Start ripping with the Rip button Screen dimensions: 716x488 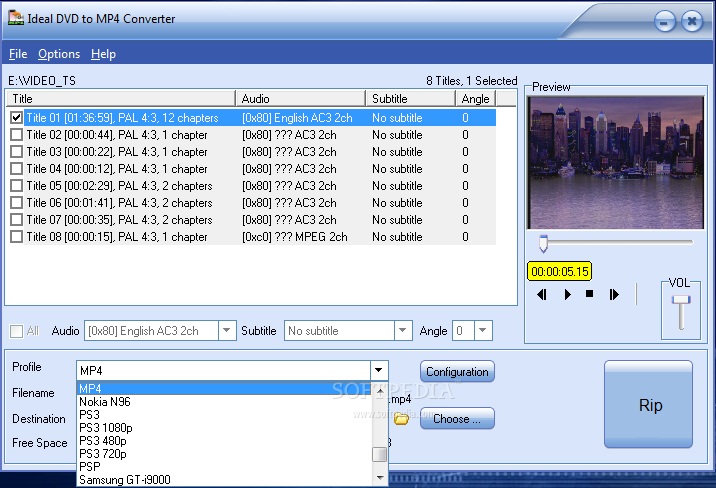(x=648, y=404)
